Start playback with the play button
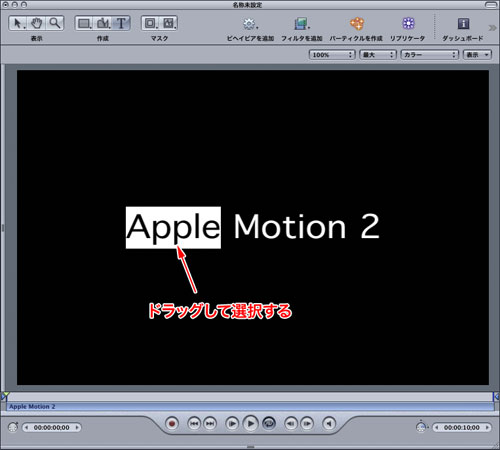The height and width of the screenshot is (450, 500). tap(251, 424)
